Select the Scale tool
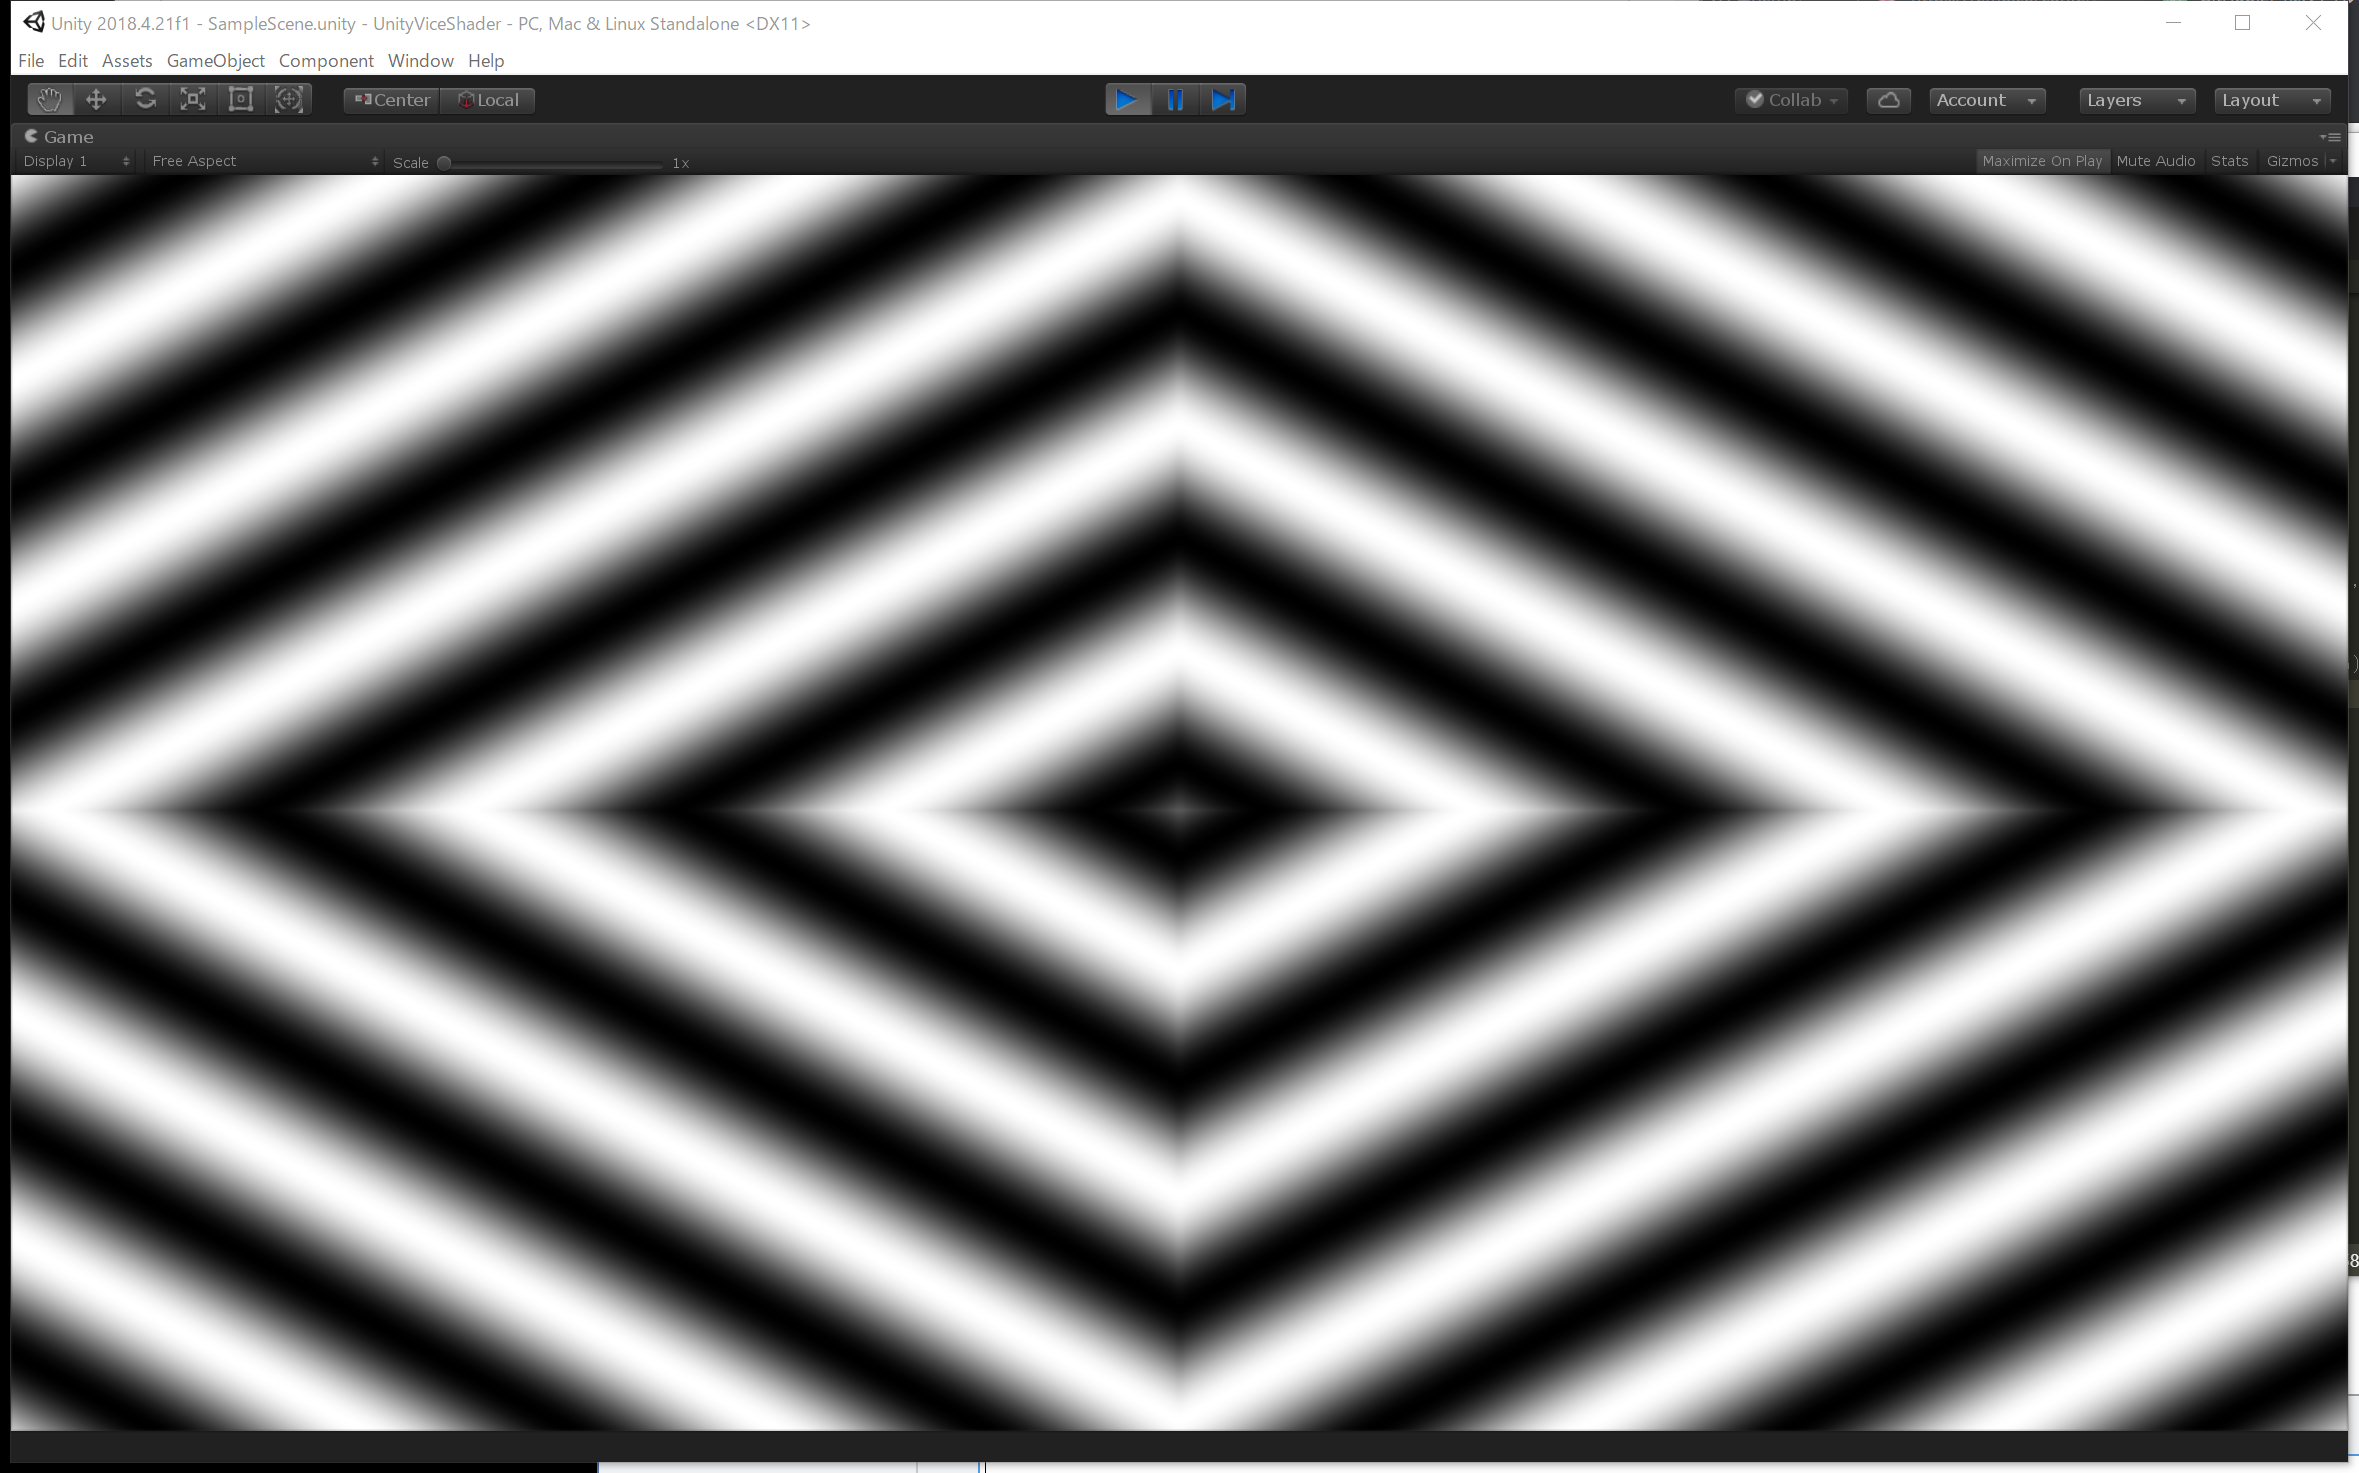Viewport: 2359px width, 1473px height. pos(193,100)
